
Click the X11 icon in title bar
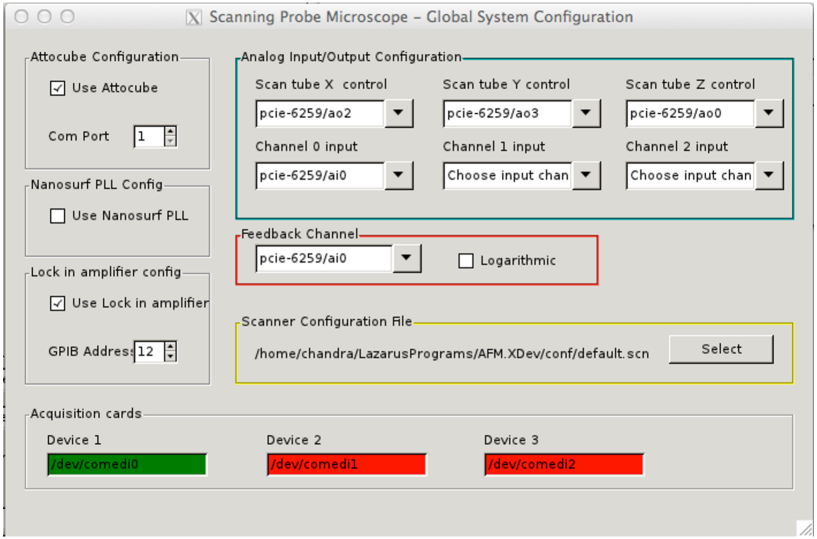pyautogui.click(x=194, y=17)
